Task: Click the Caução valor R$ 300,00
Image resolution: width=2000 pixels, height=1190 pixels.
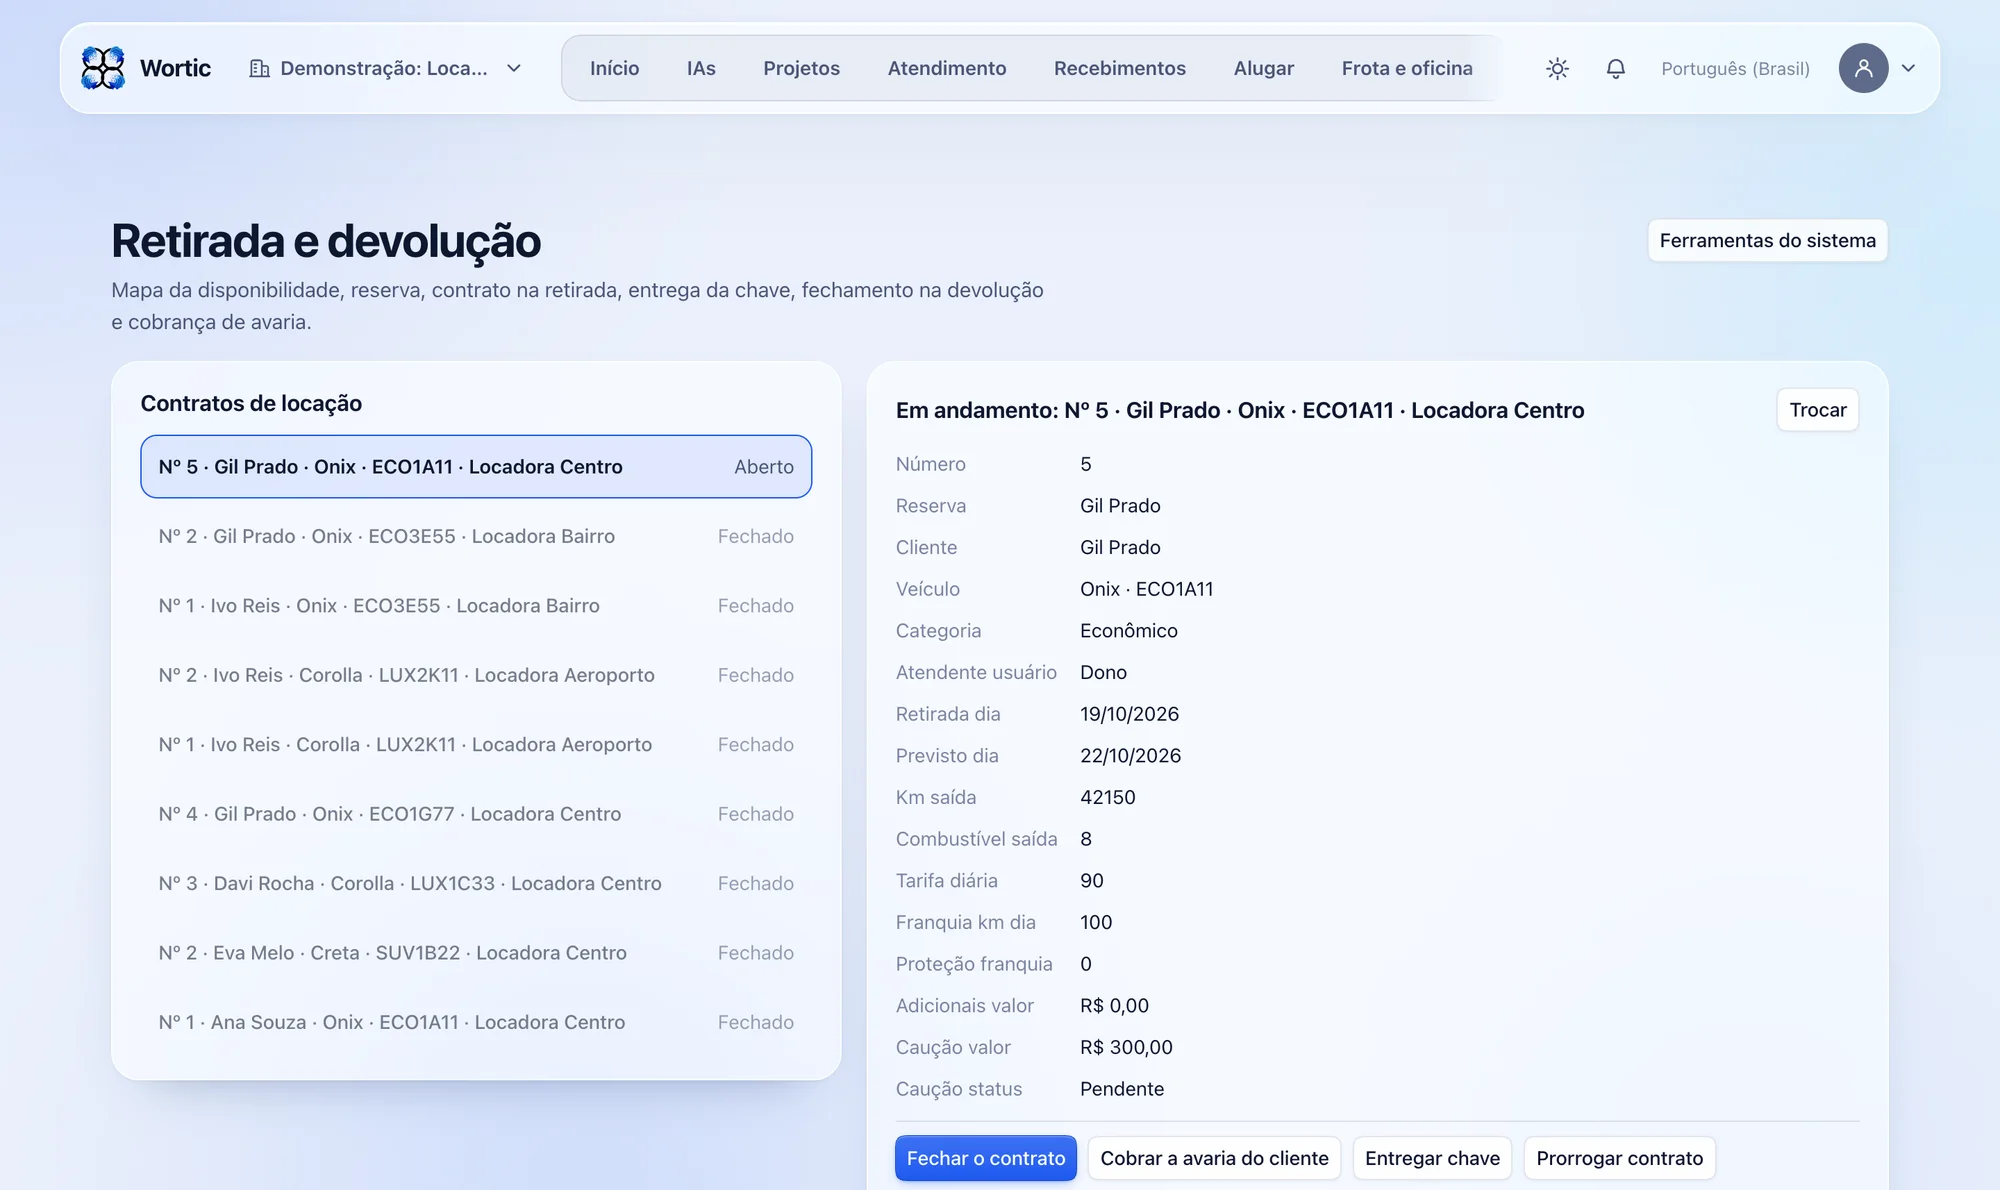Action: point(1126,1047)
